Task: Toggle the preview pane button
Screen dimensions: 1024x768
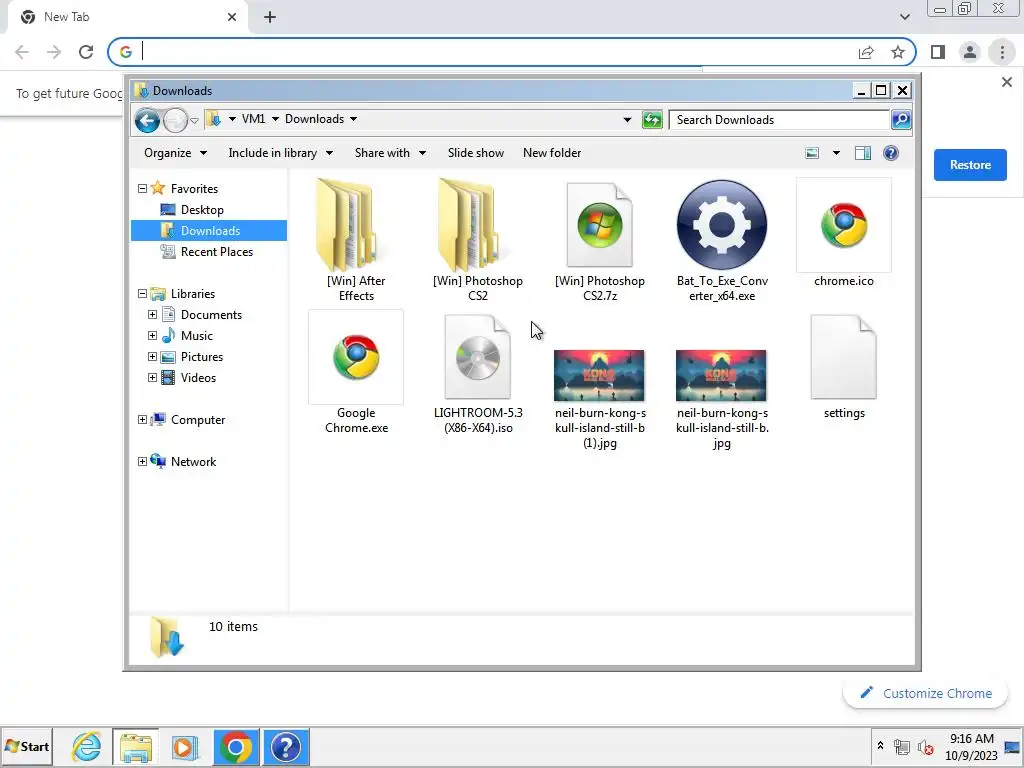Action: [863, 153]
